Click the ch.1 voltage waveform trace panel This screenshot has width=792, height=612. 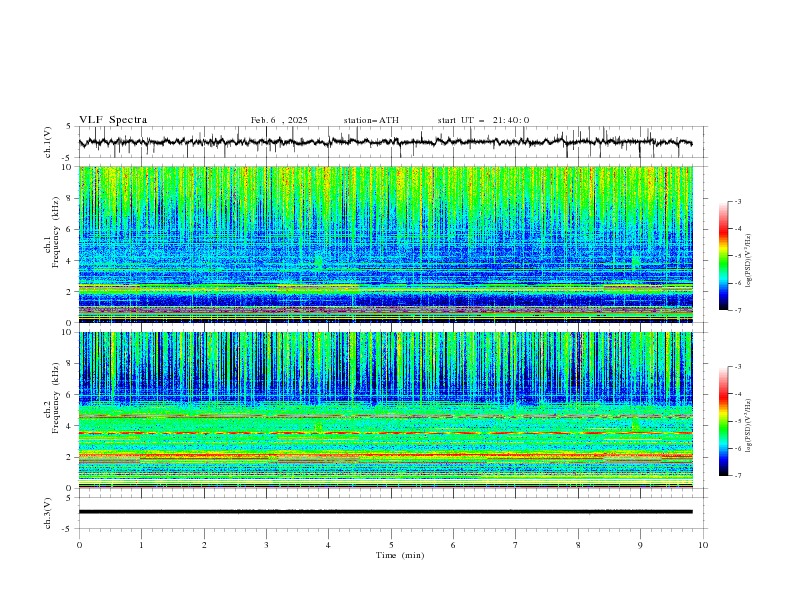(392, 142)
